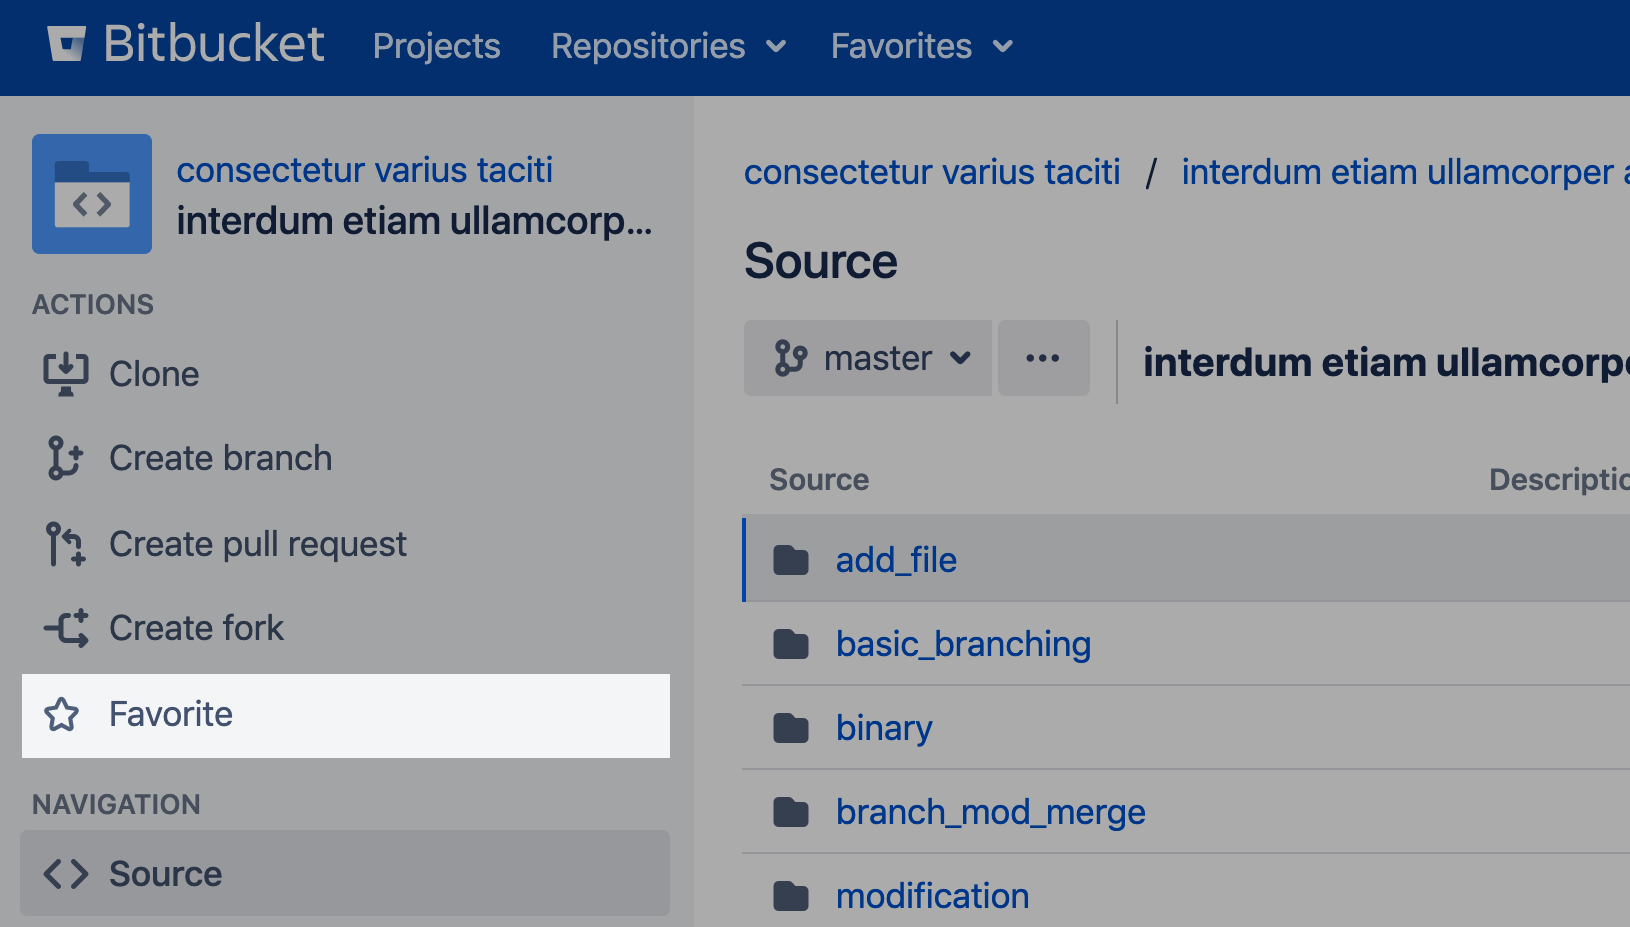Click the Bitbucket logo icon
Image resolution: width=1630 pixels, height=927 pixels.
coord(67,44)
